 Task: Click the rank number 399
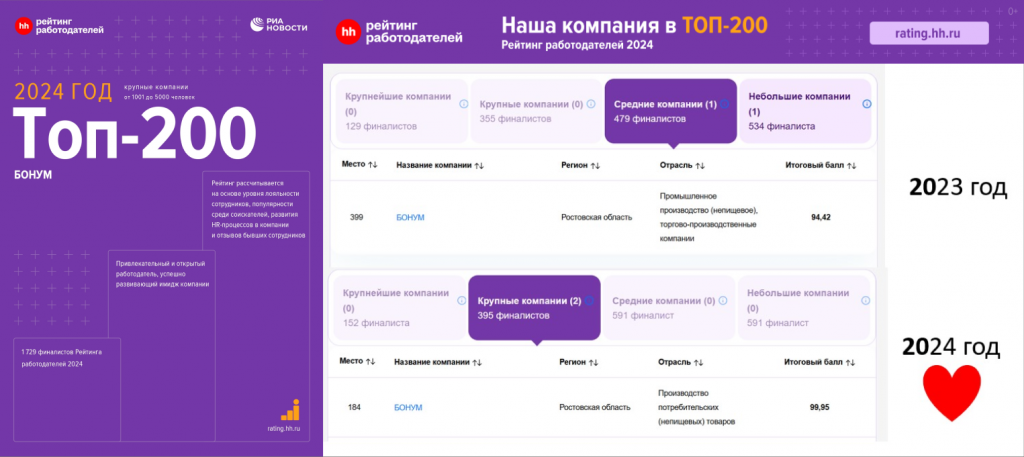click(x=357, y=217)
